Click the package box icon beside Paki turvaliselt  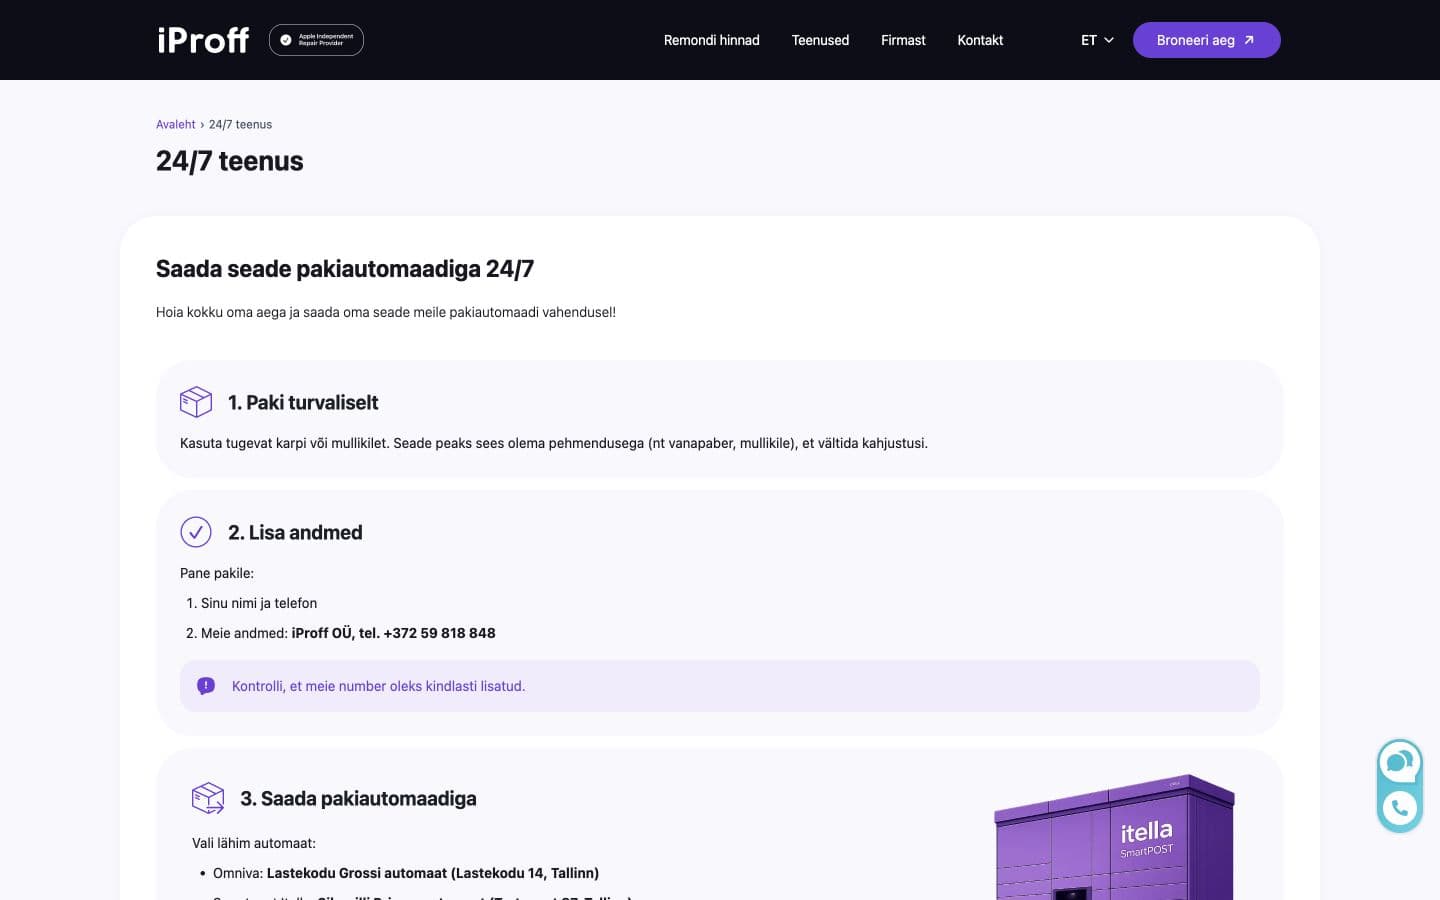click(196, 402)
